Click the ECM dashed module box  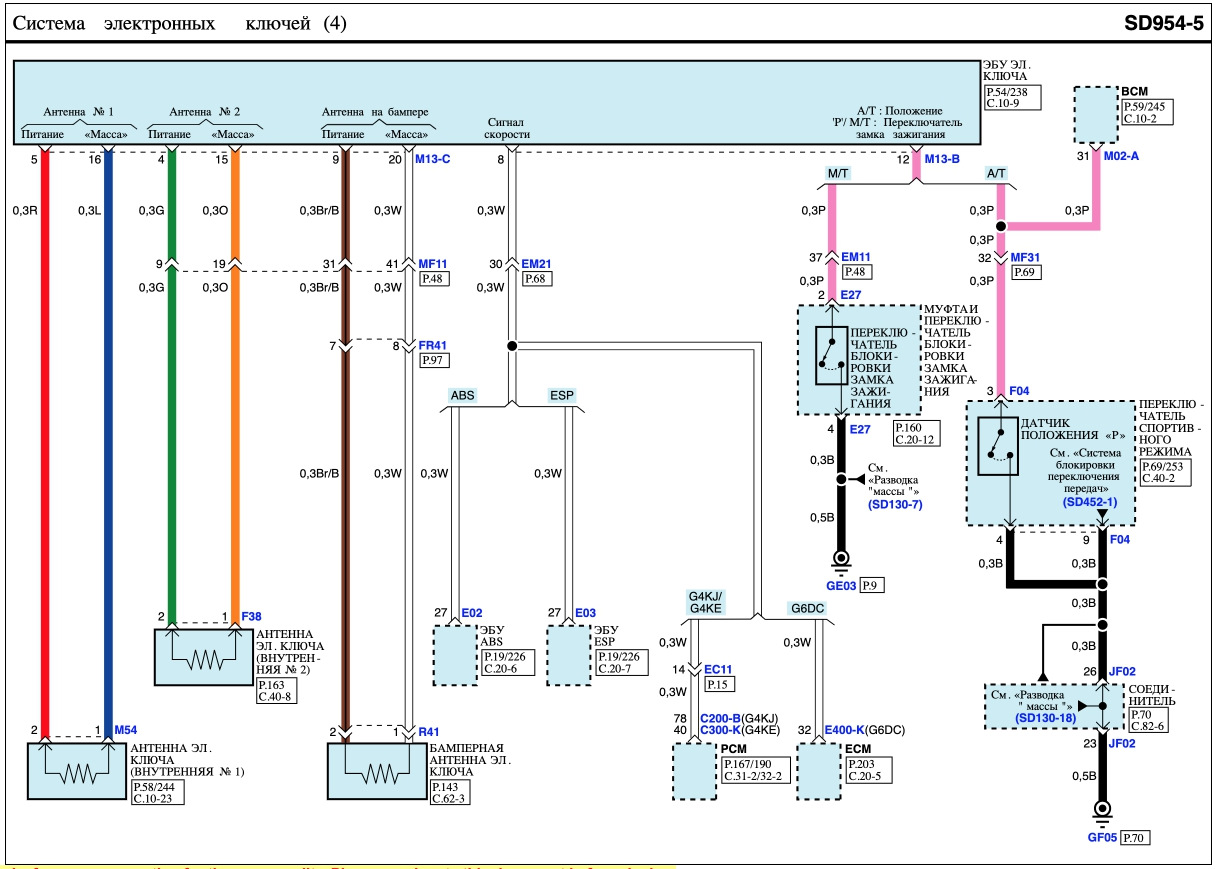tap(819, 771)
